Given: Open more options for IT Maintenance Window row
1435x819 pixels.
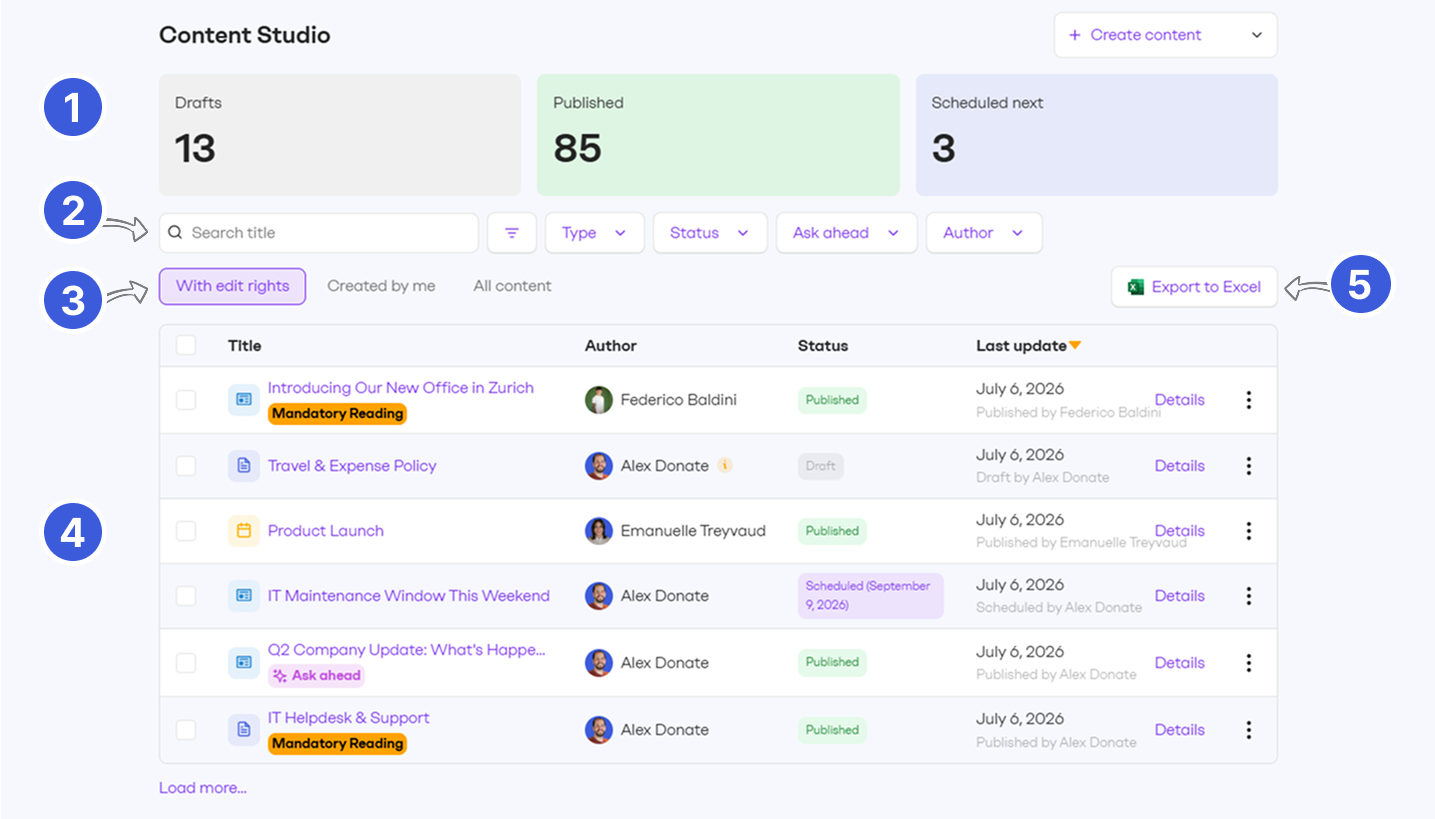Looking at the screenshot, I should click(x=1248, y=596).
